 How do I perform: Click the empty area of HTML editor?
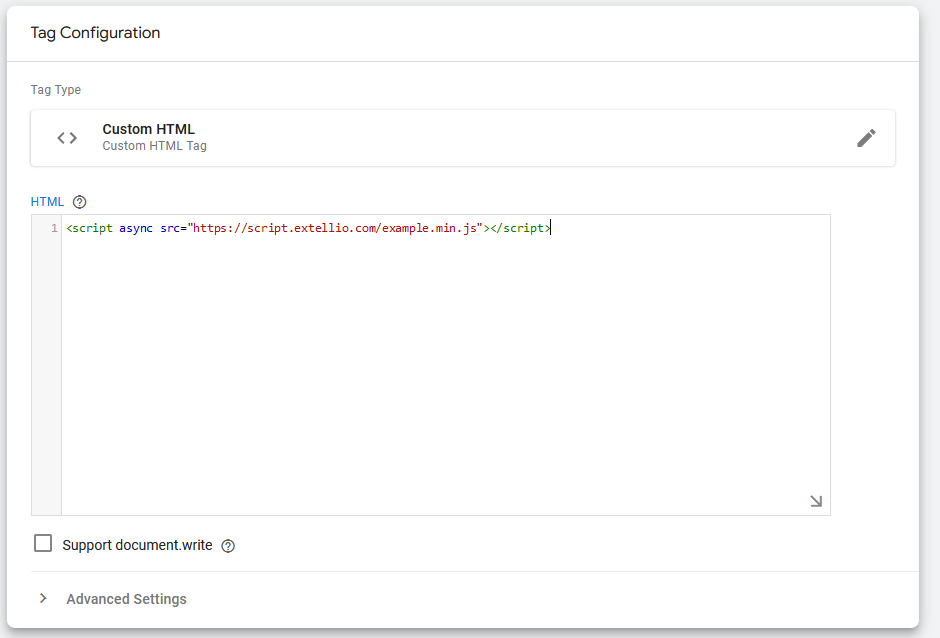point(445,380)
